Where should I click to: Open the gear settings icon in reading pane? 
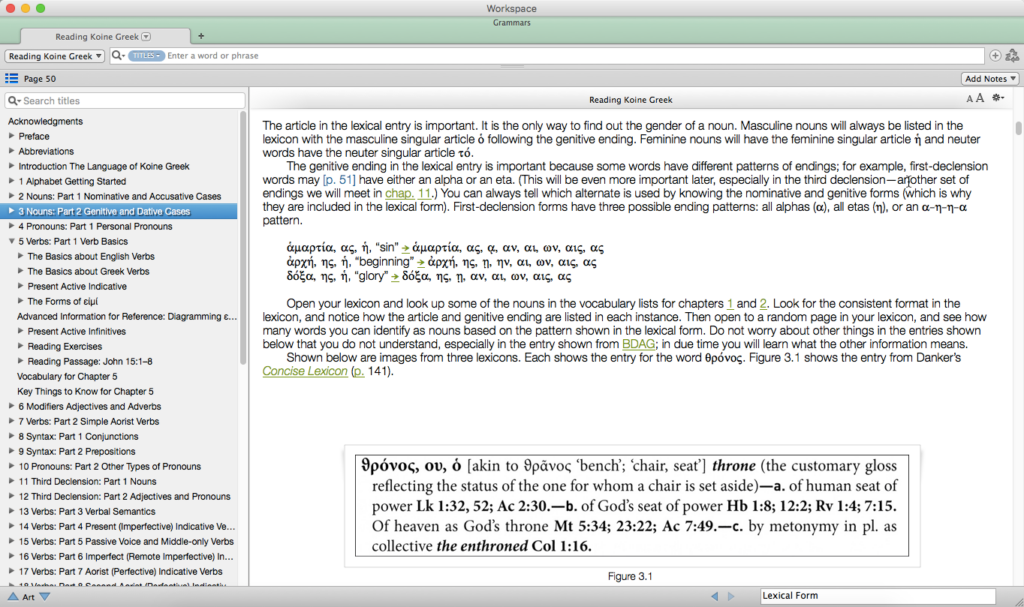(997, 97)
